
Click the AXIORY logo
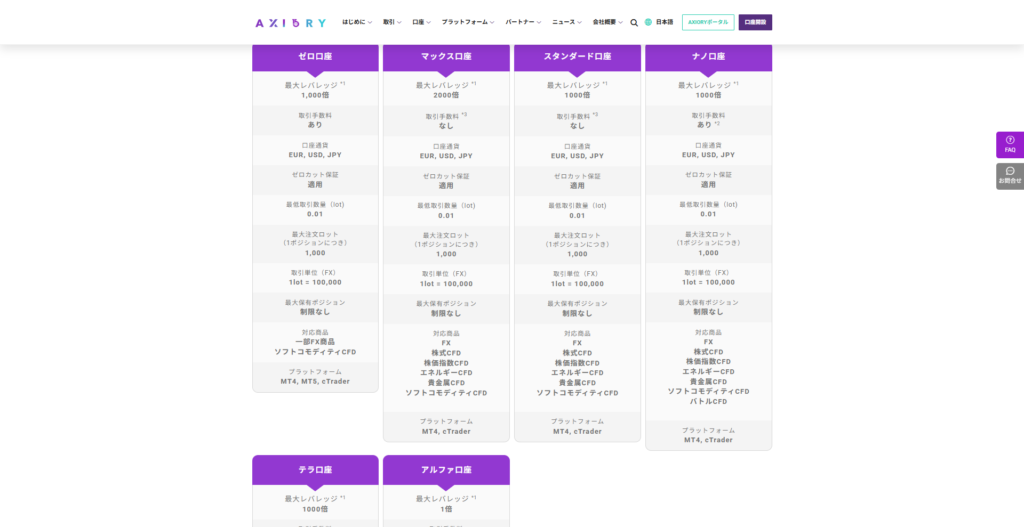point(291,23)
